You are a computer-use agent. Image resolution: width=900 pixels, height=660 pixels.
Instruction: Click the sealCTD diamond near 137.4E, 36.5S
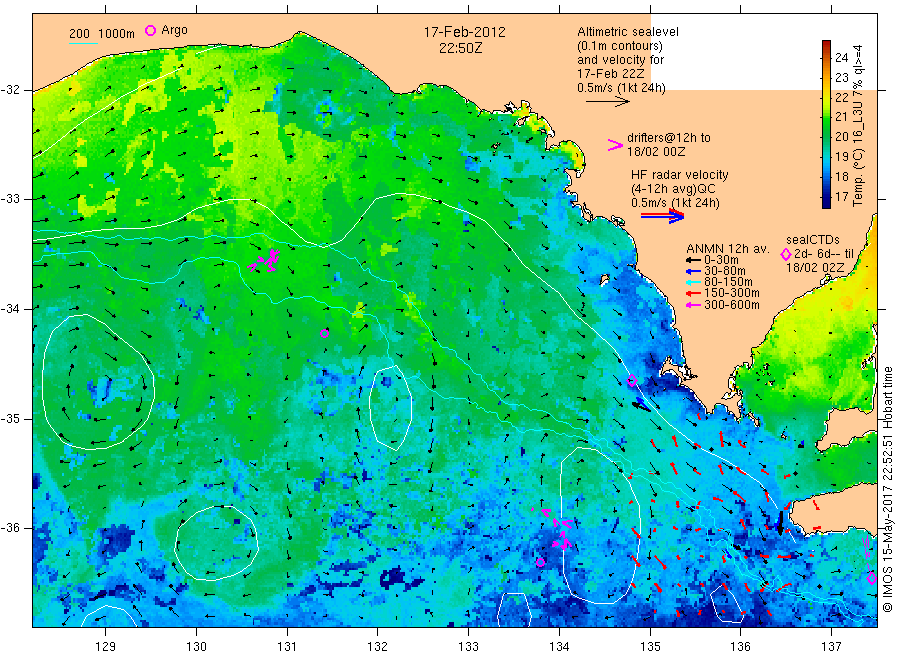(871, 579)
